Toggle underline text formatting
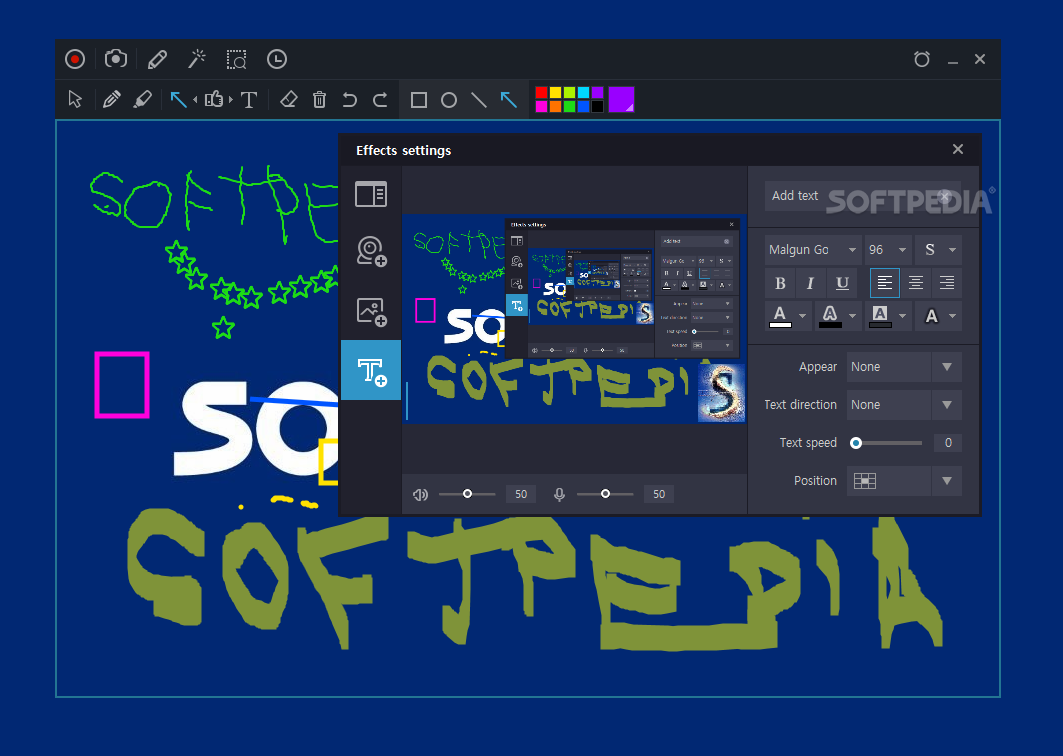The width and height of the screenshot is (1063, 756). coord(842,283)
